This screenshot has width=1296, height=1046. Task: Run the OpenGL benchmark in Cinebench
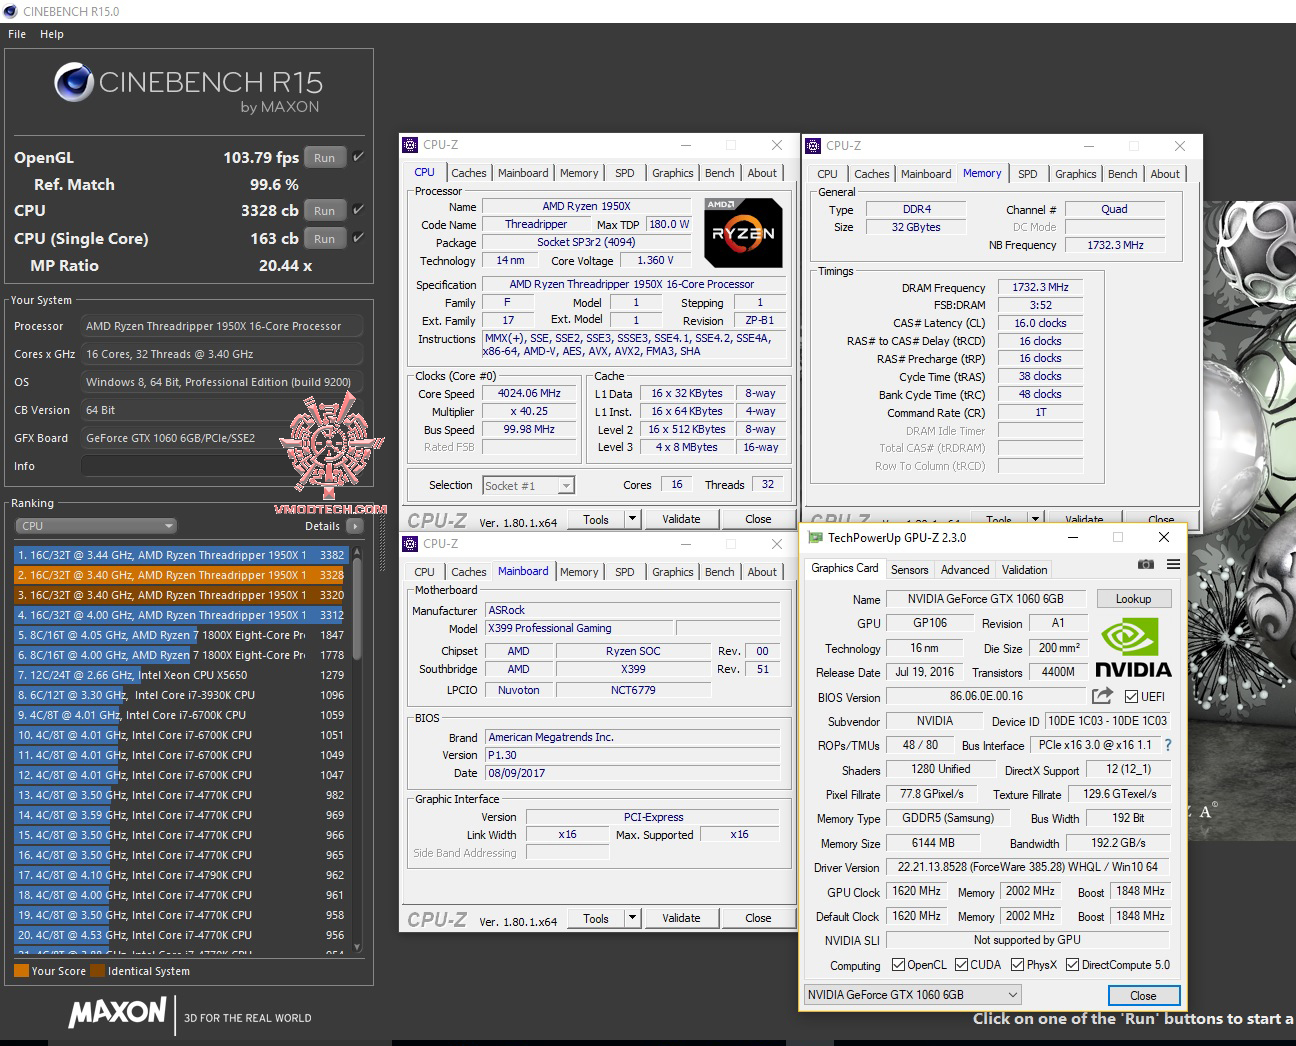point(324,157)
